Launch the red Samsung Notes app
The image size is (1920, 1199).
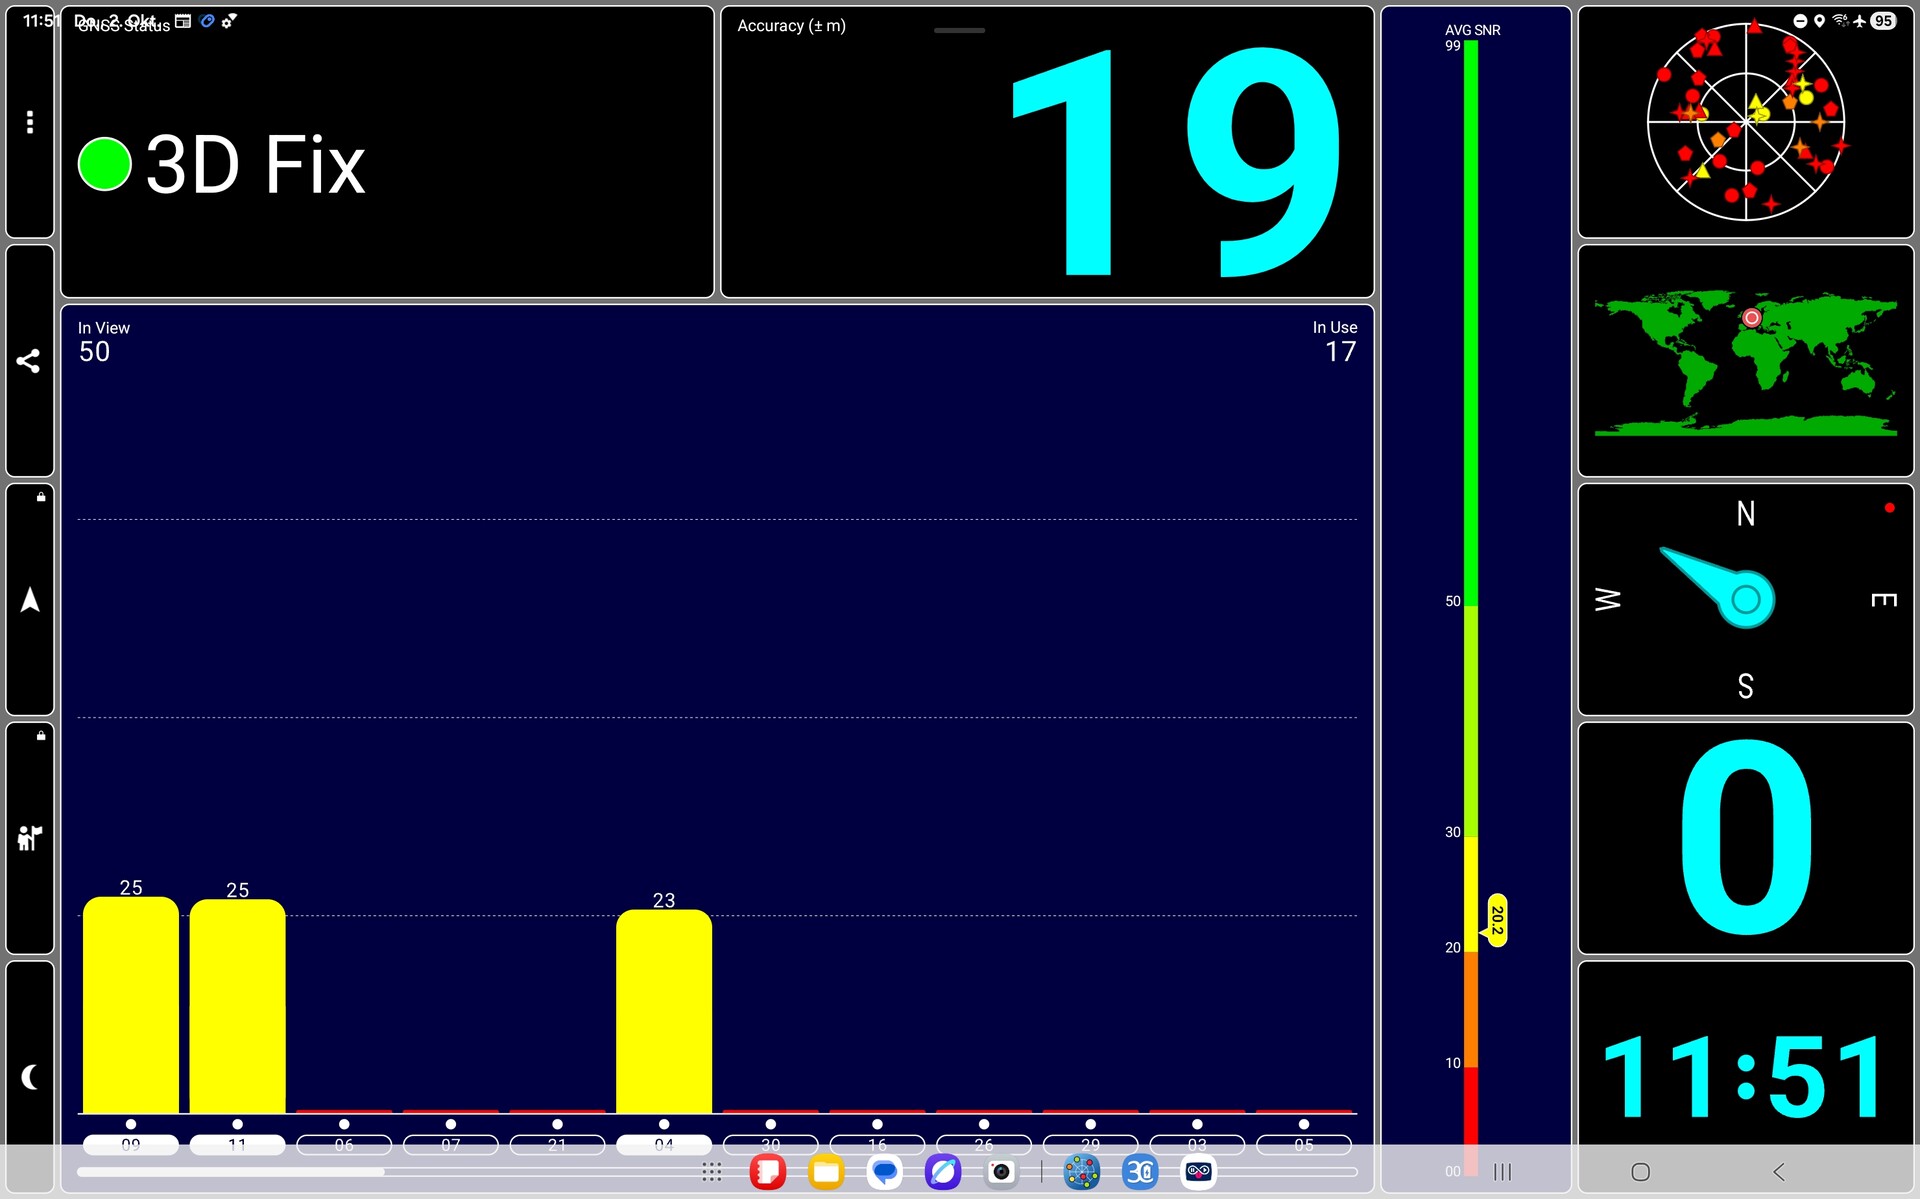[768, 1172]
